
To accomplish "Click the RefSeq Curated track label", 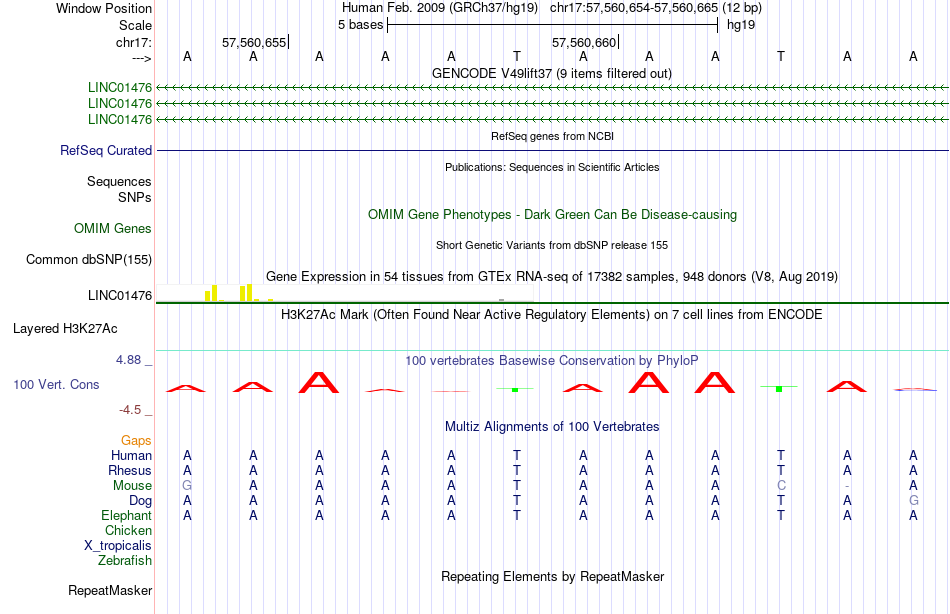I will pyautogui.click(x=106, y=150).
